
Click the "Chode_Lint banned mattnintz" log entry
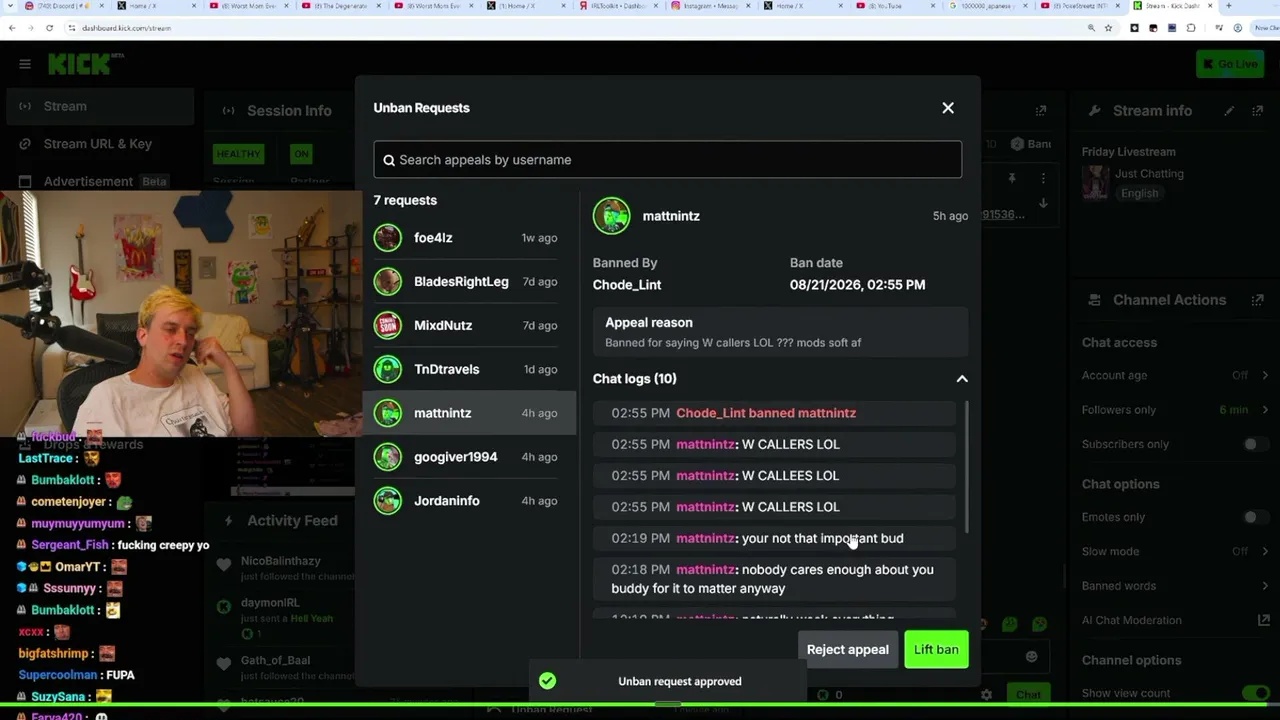[766, 413]
